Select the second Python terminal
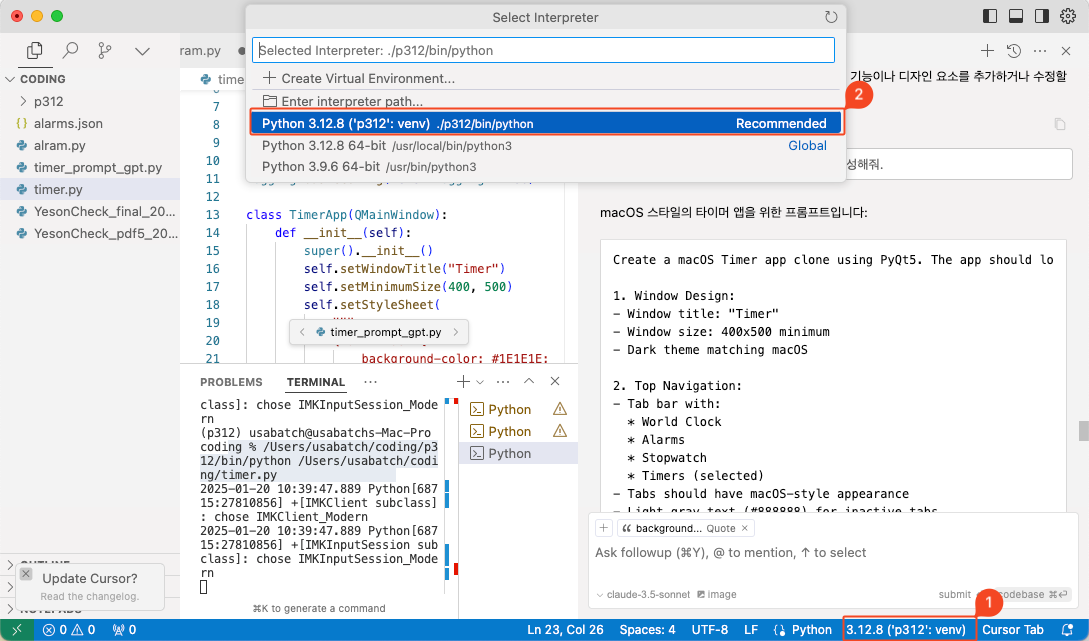This screenshot has width=1089, height=641. coord(518,432)
